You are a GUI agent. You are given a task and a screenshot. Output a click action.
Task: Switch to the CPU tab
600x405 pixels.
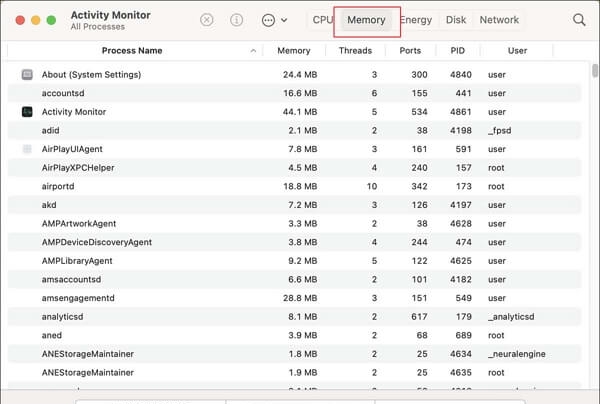pos(322,20)
